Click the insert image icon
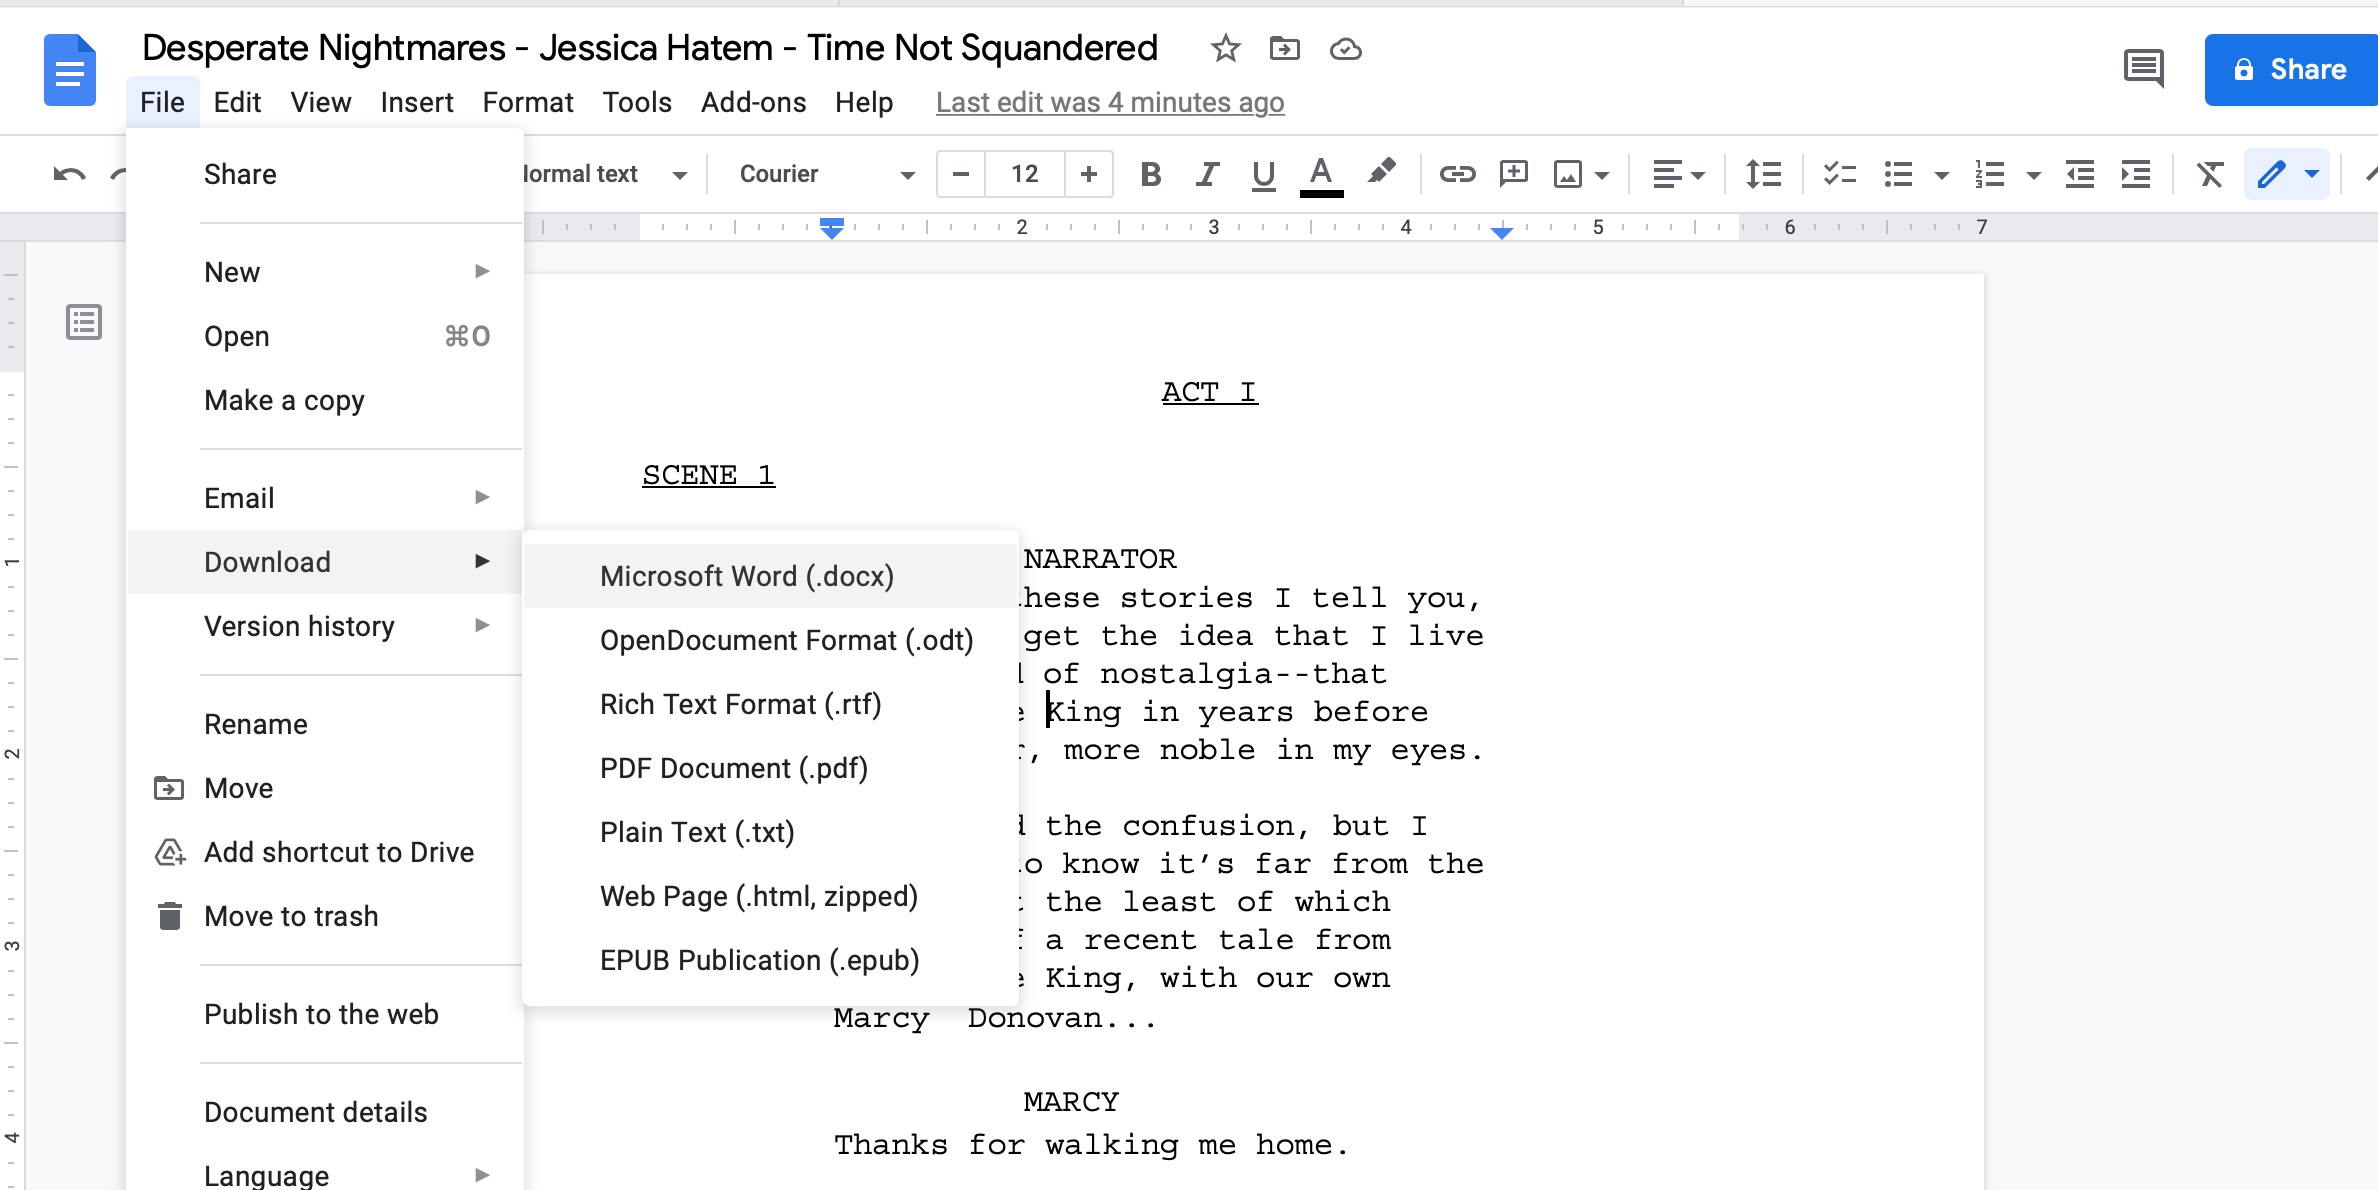Screen dimensions: 2378x1190 click(1567, 175)
